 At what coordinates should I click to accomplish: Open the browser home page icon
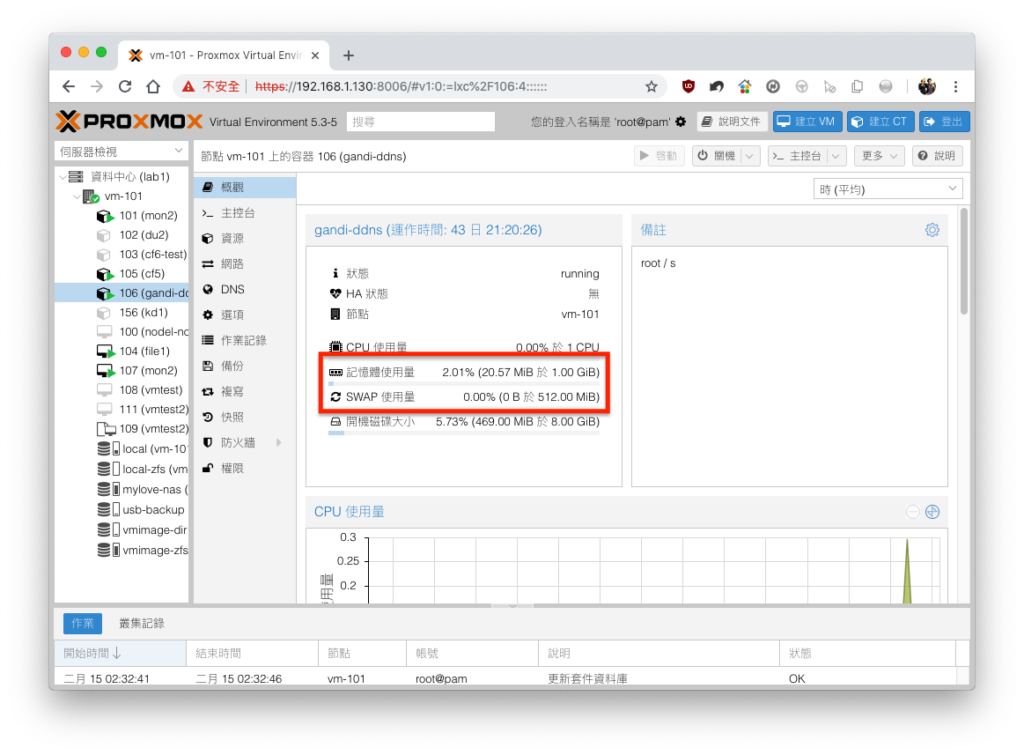pyautogui.click(x=153, y=86)
